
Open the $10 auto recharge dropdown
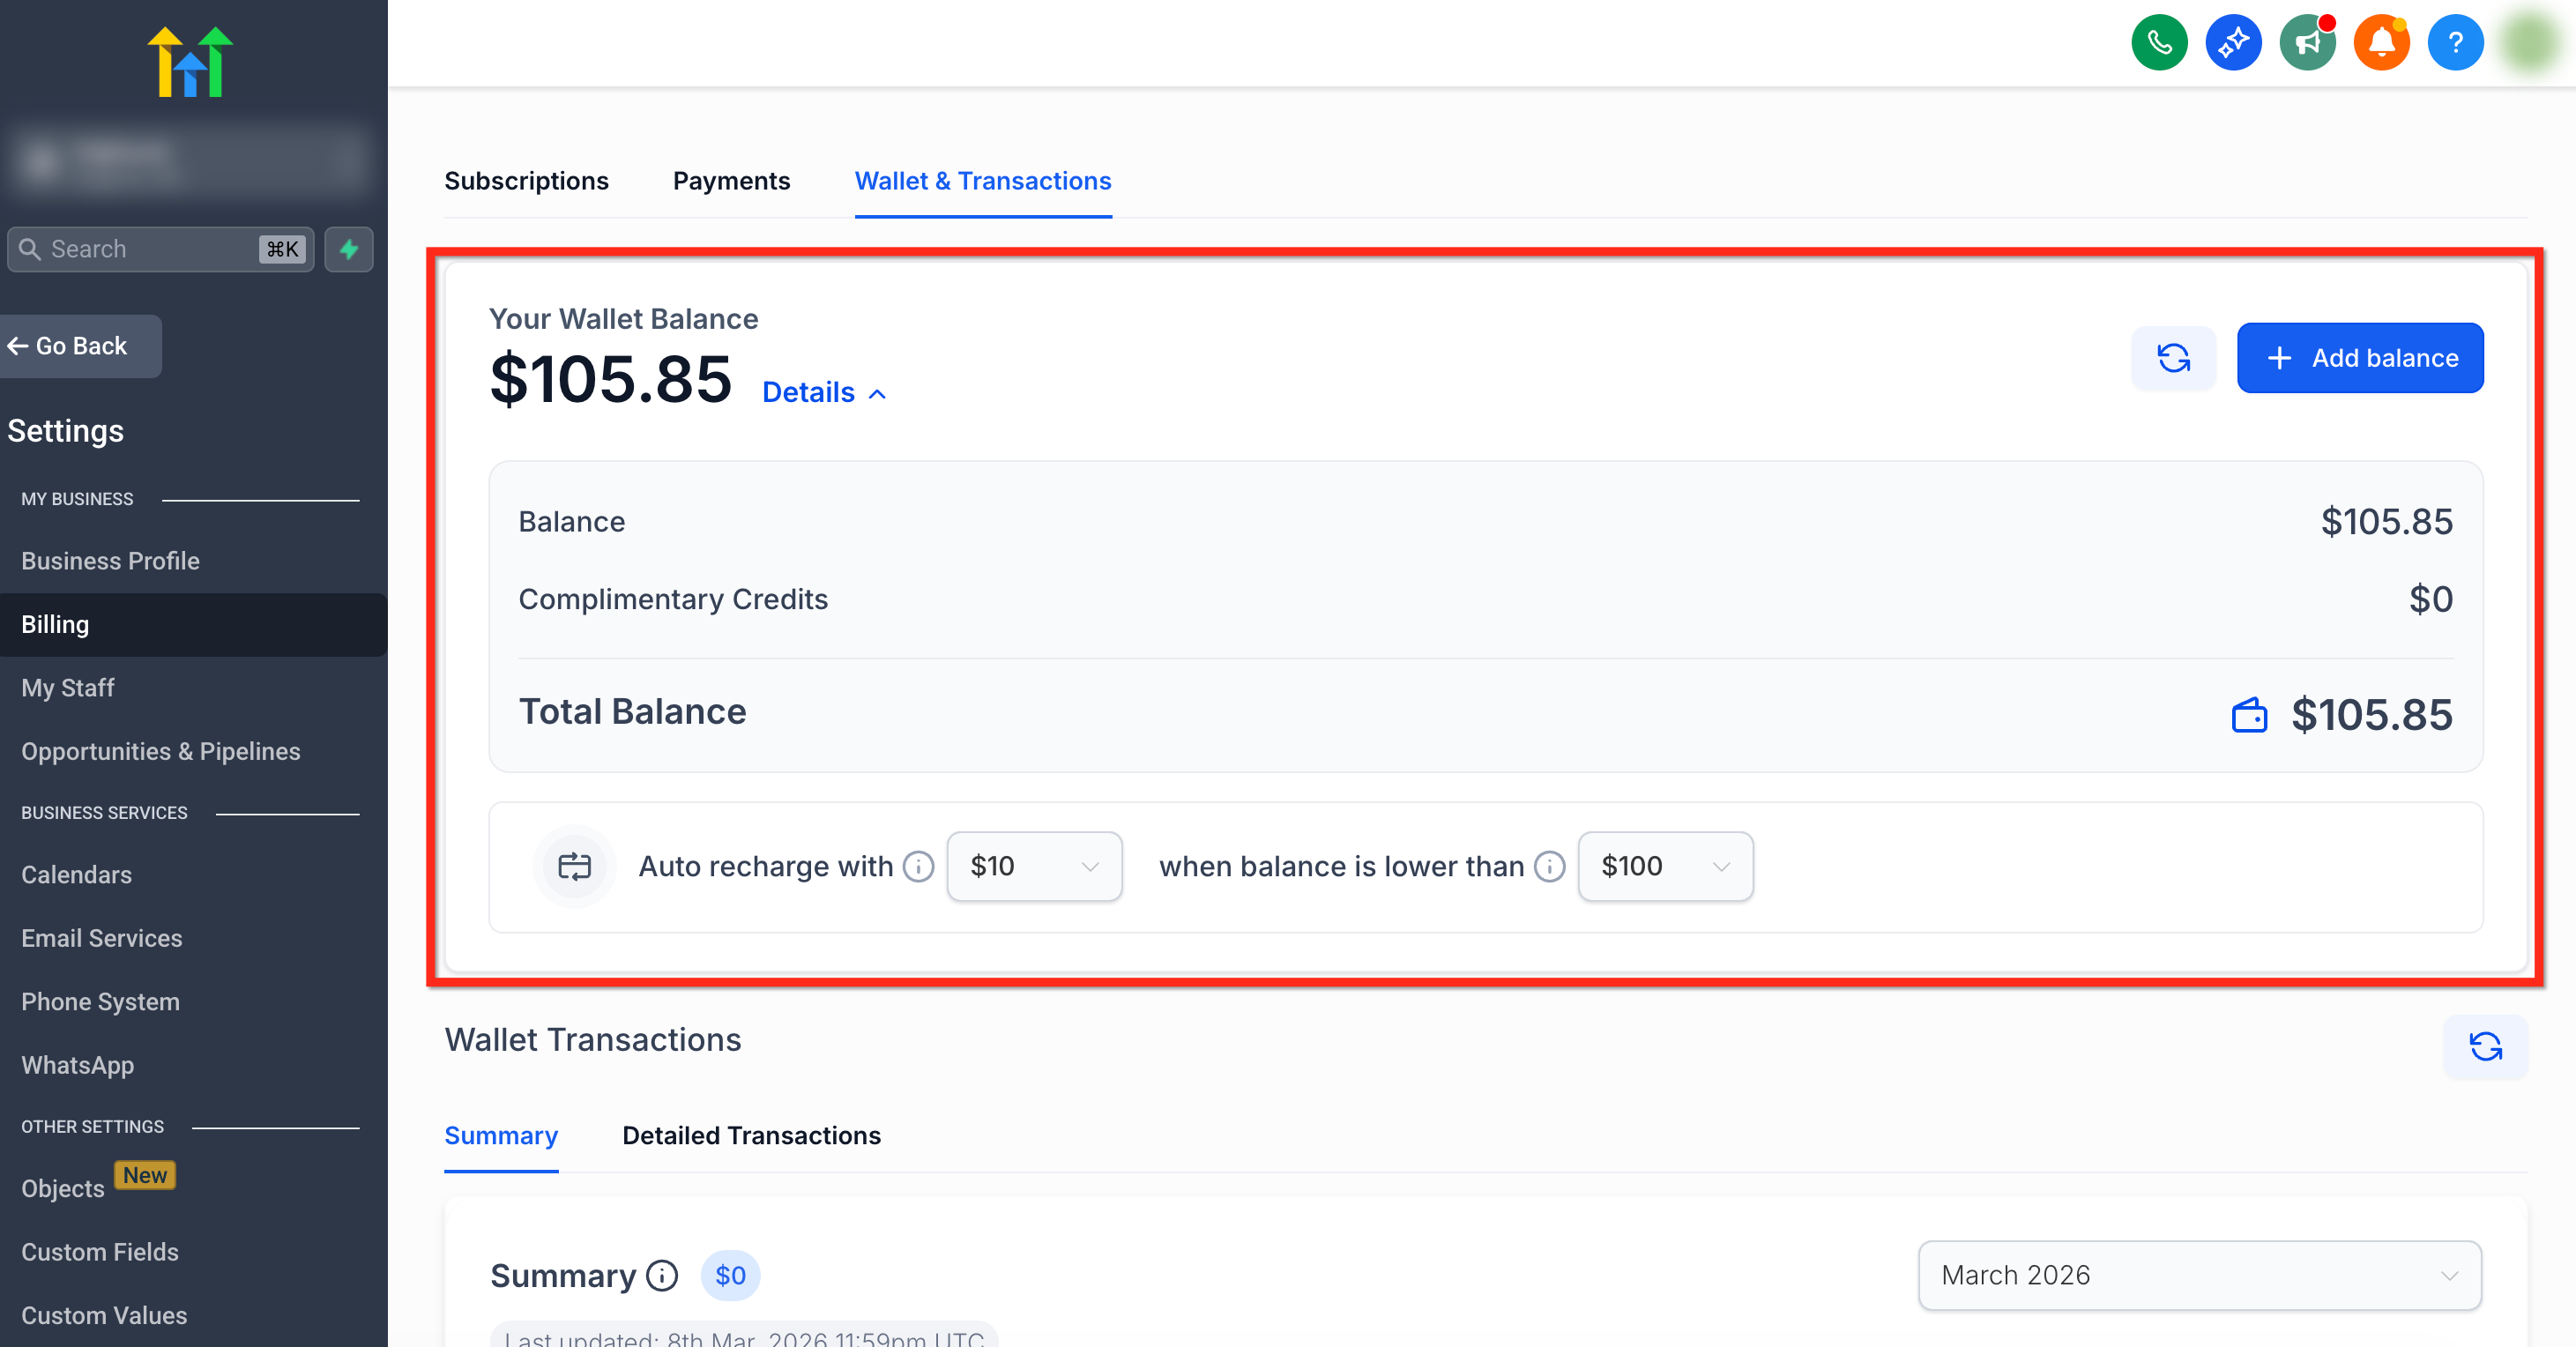[1034, 866]
